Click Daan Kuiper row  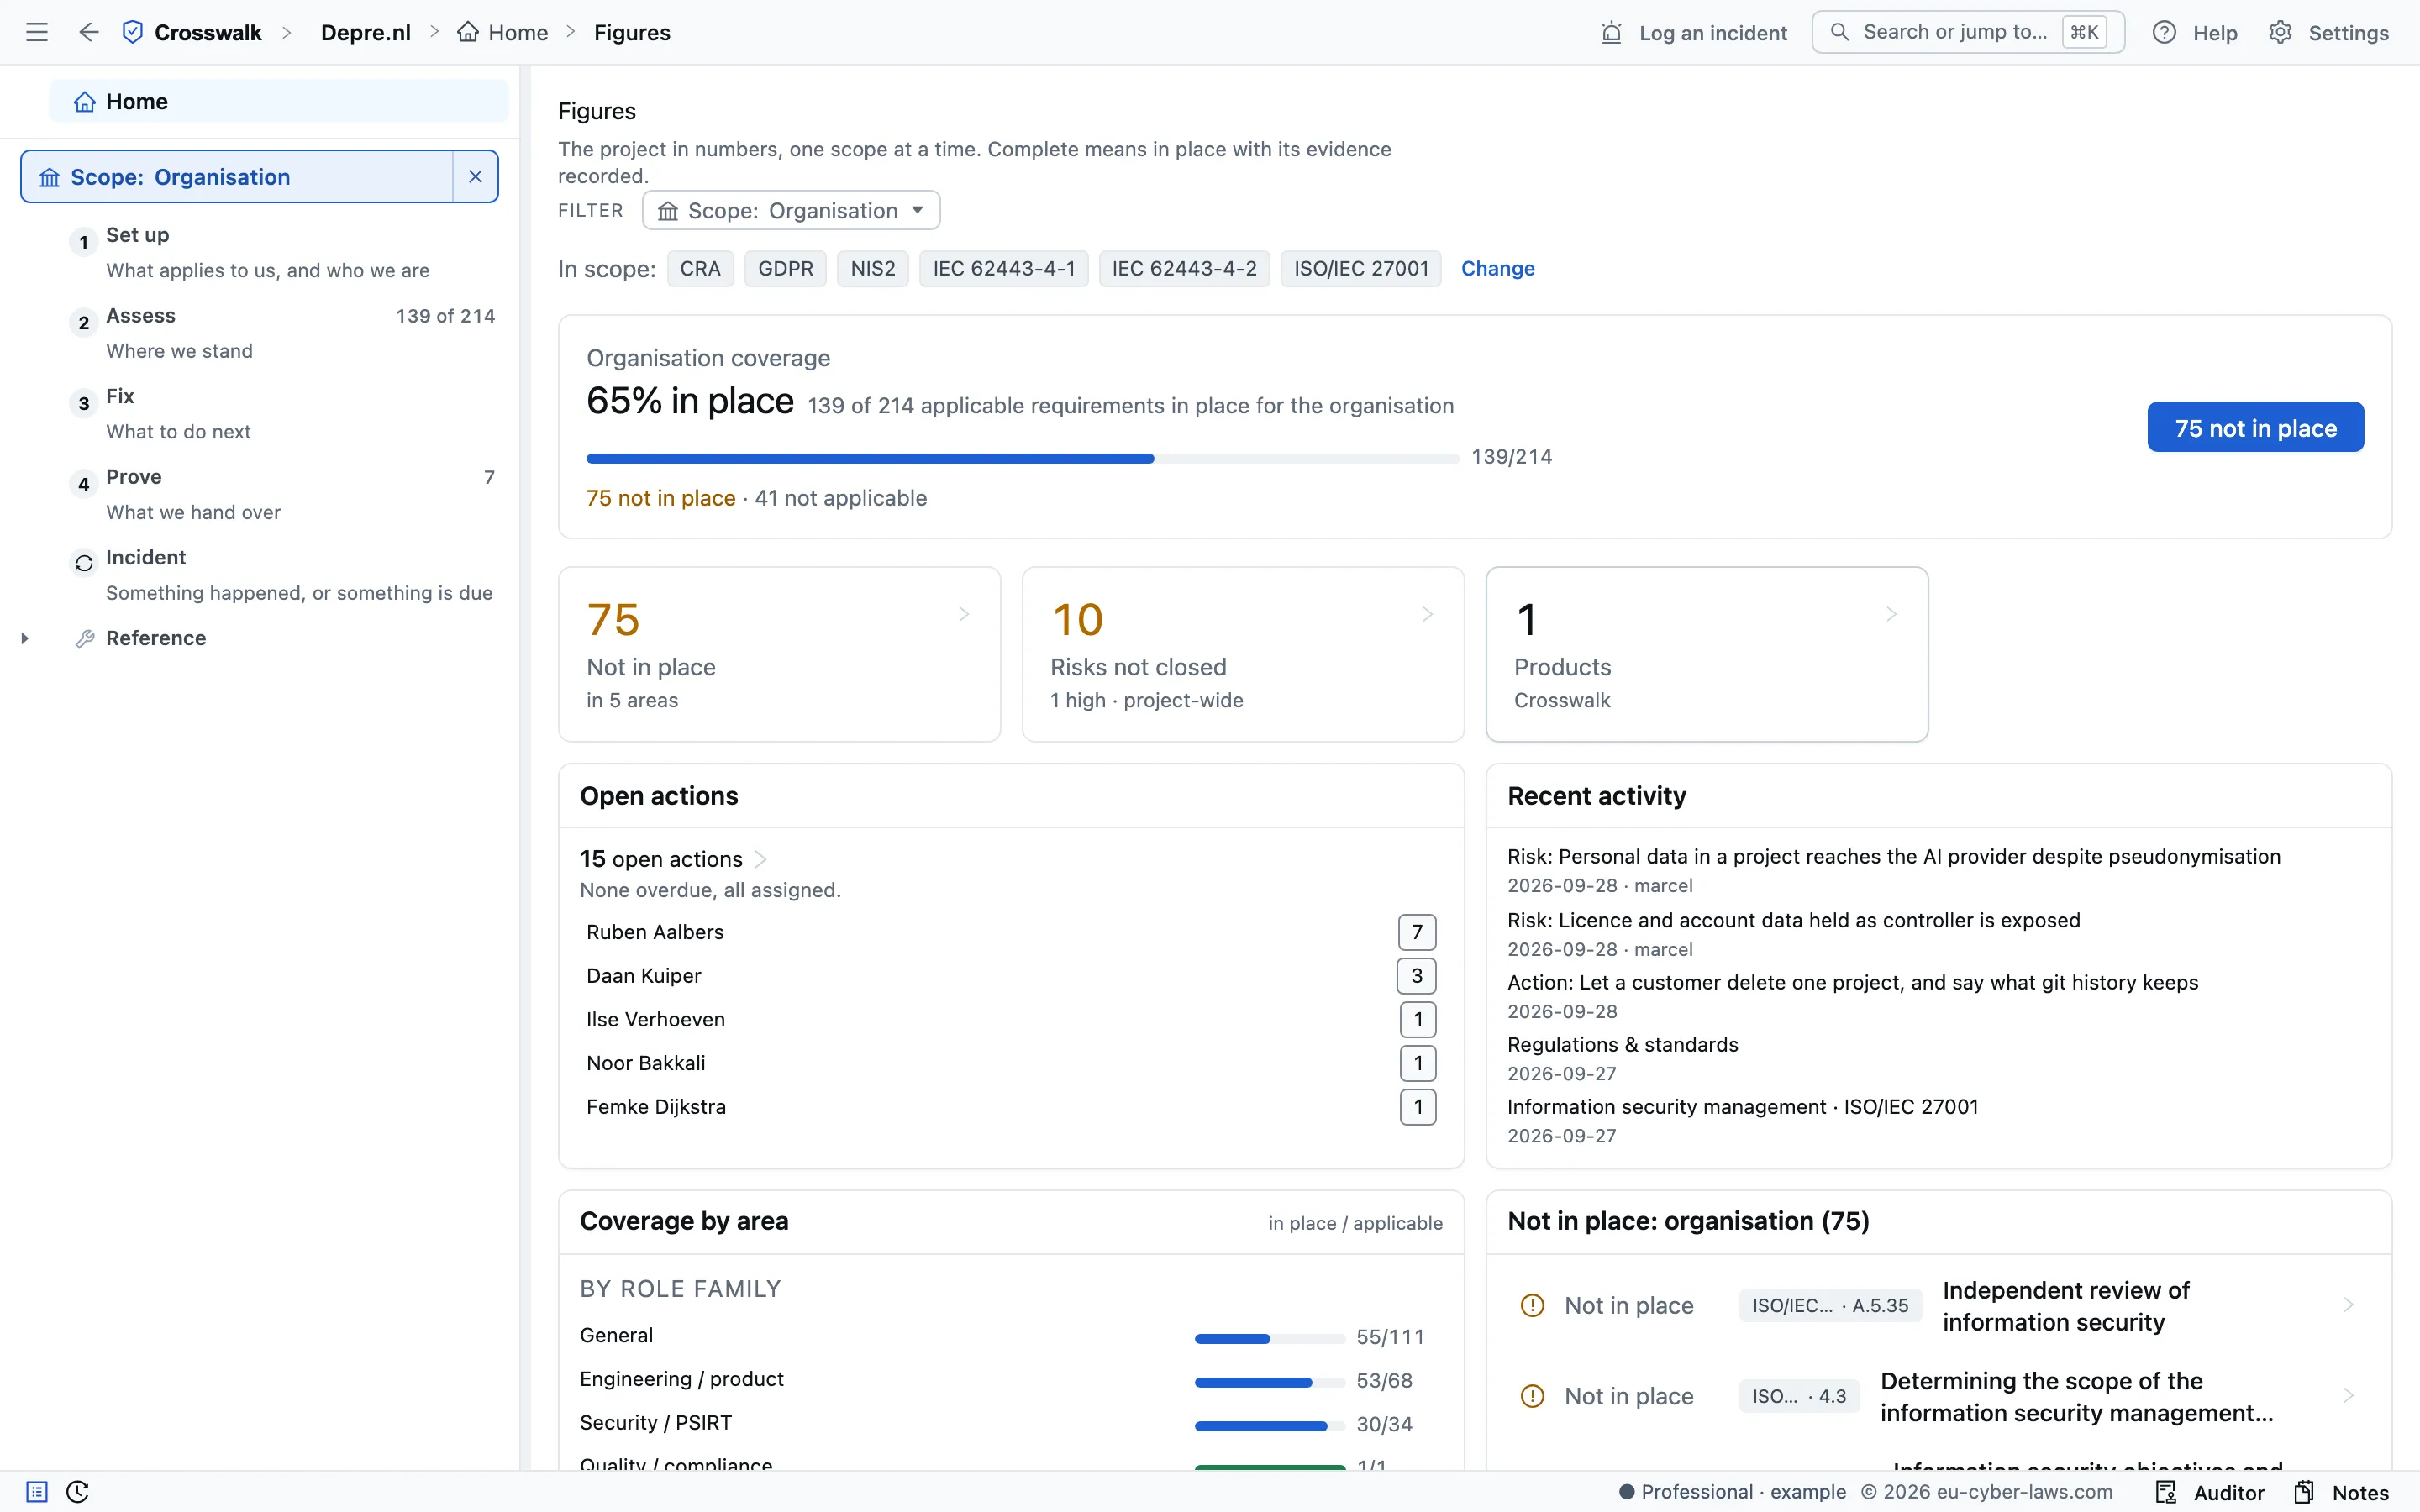1011,976
